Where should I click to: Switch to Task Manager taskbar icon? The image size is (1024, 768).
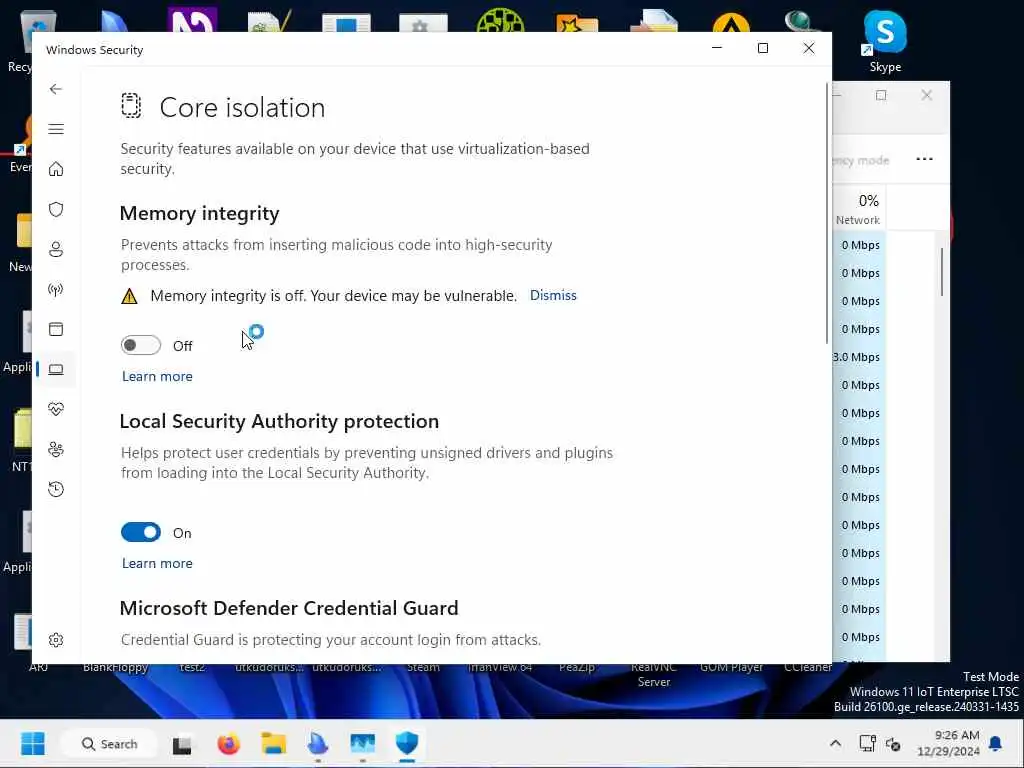point(362,744)
